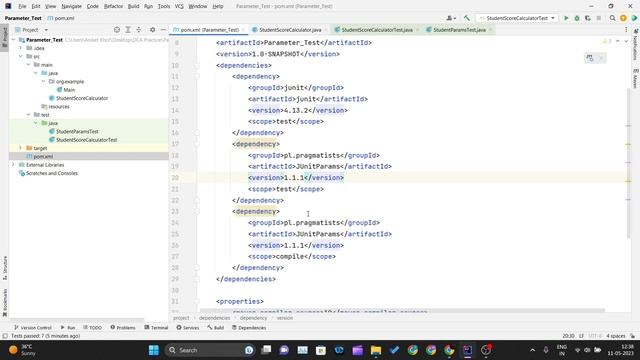Screen dimensions: 640x360
Task: Open the Terminal tool window
Action: [x=156, y=328]
